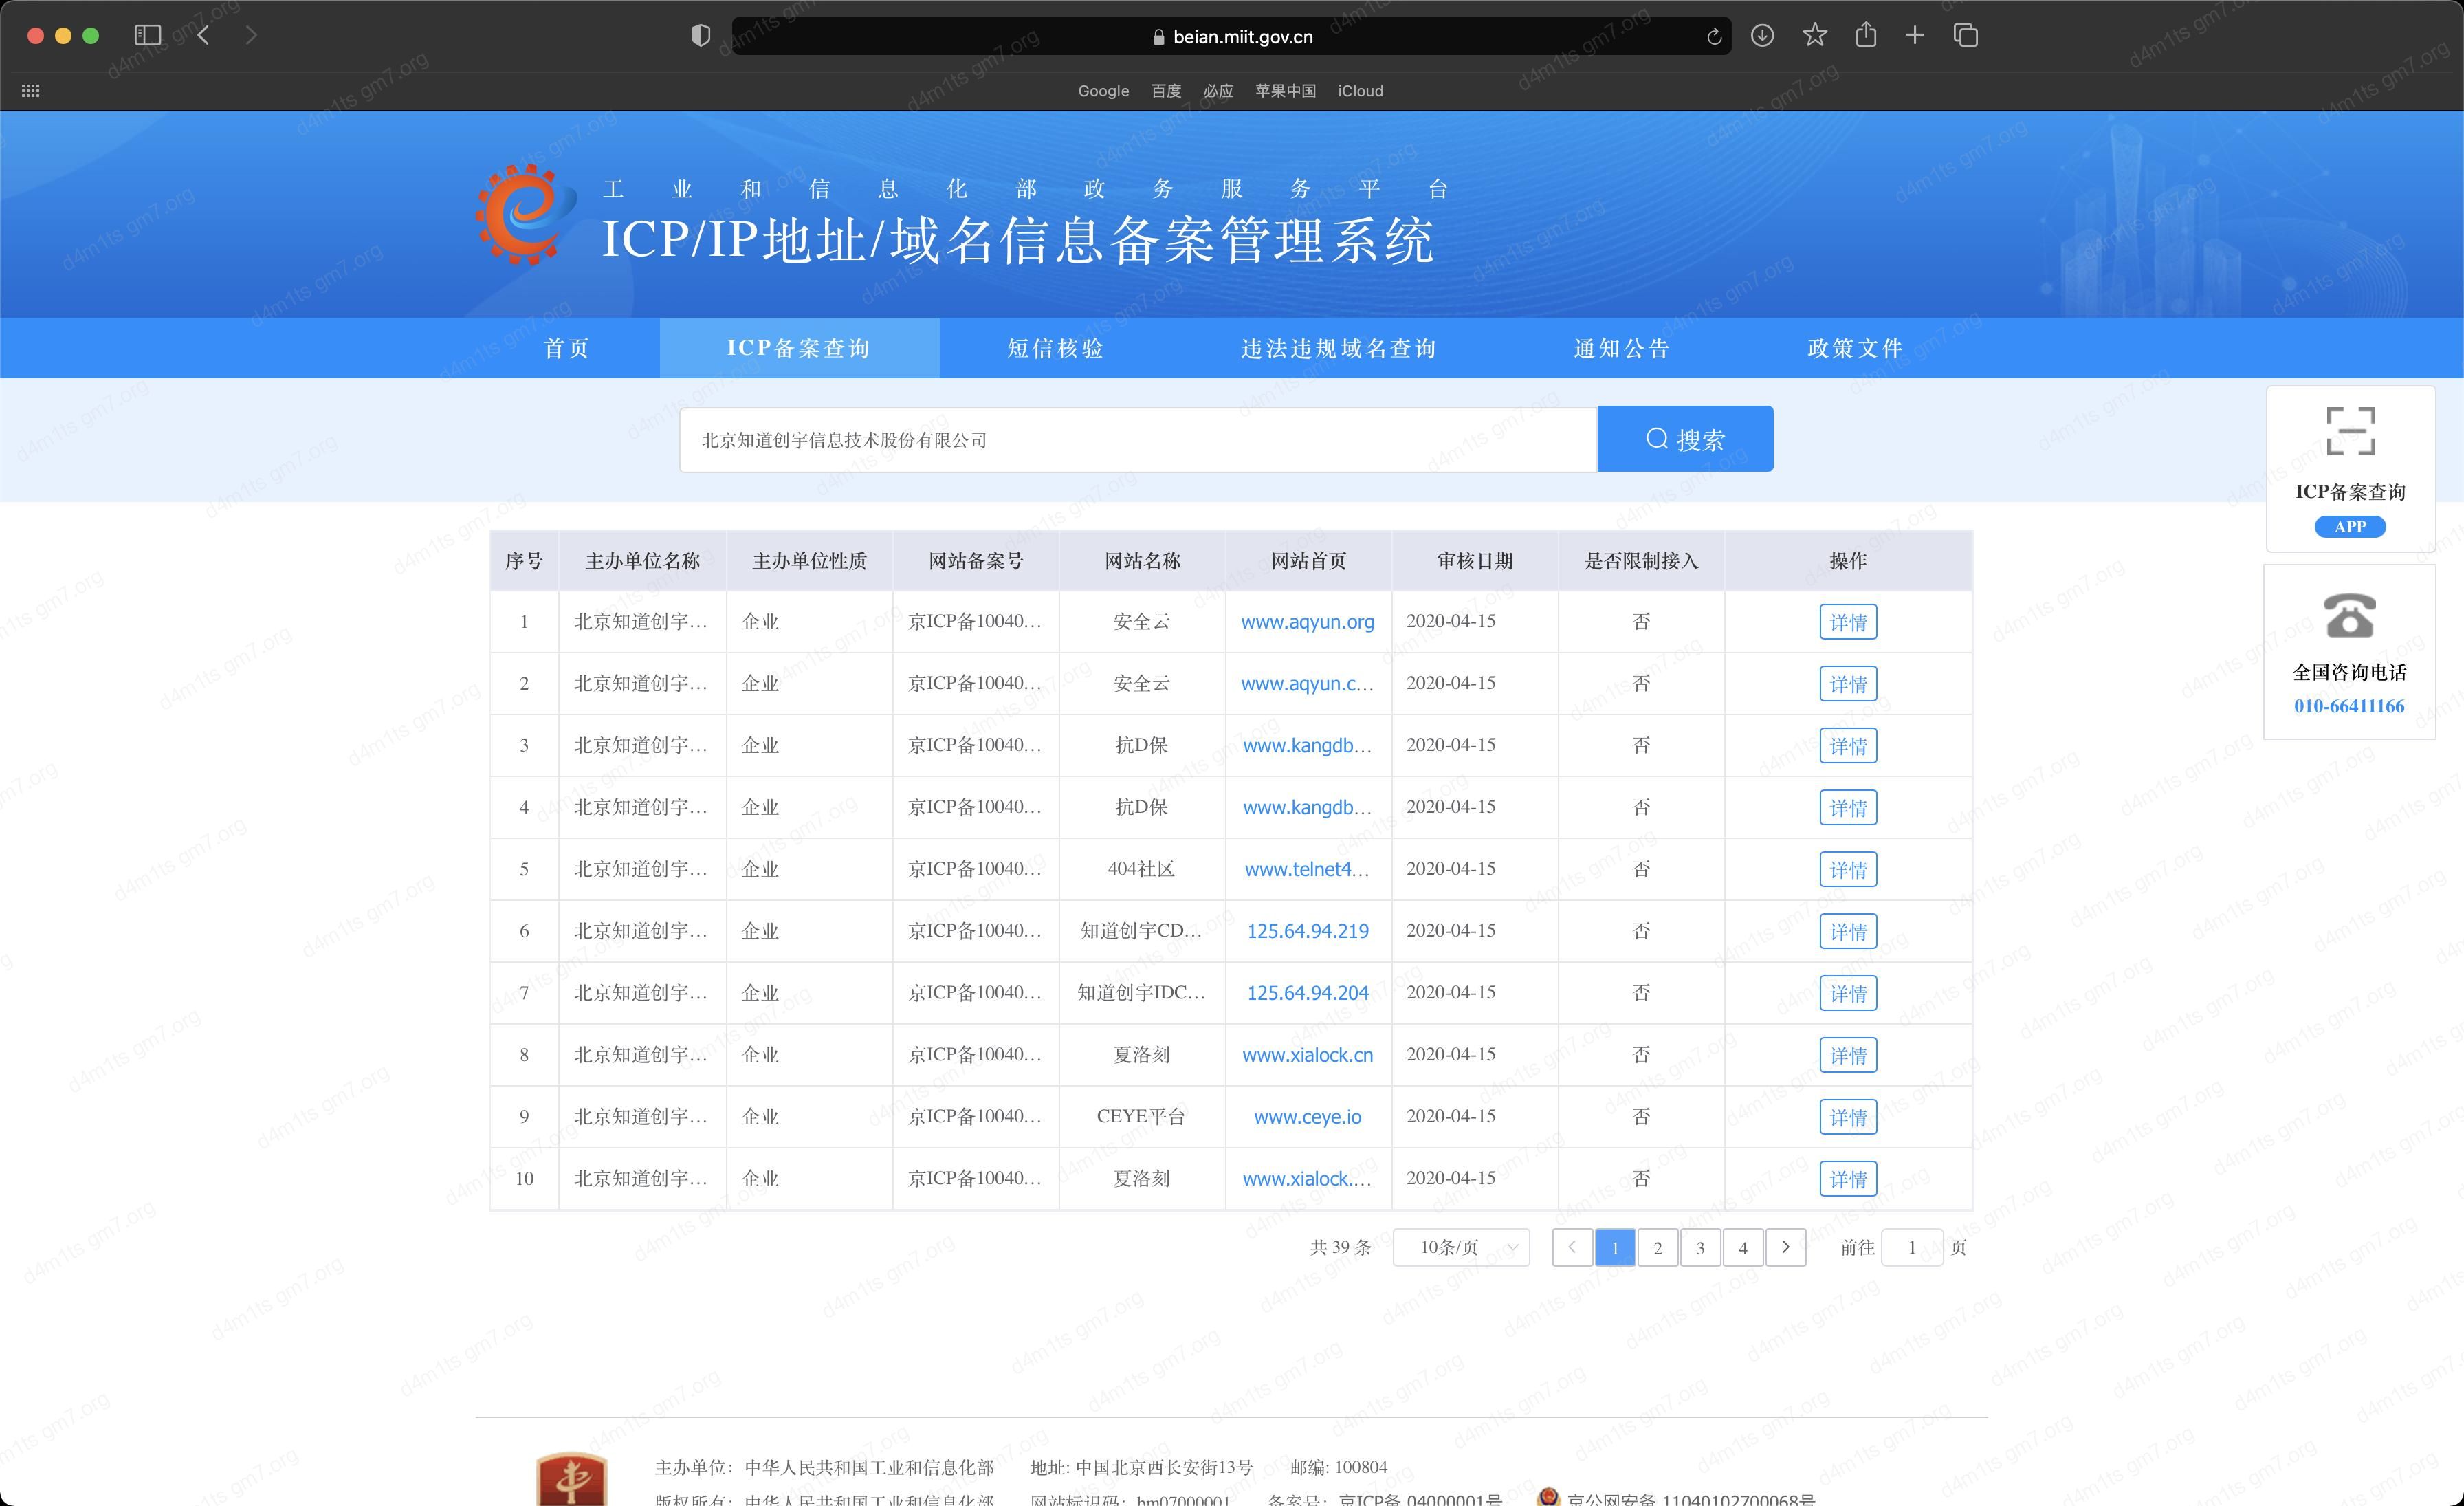
Task: Open the 短信核验 tab
Action: click(x=1055, y=348)
